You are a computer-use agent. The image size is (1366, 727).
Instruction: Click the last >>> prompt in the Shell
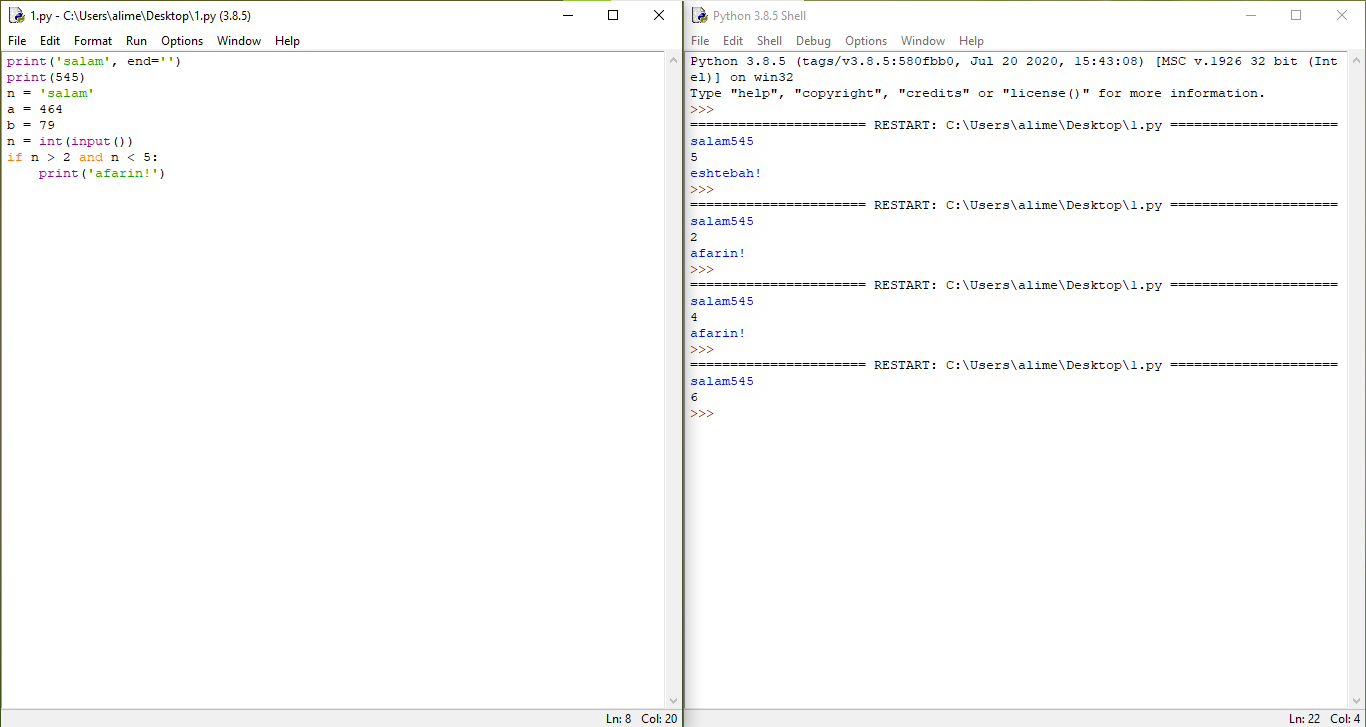[x=702, y=413]
